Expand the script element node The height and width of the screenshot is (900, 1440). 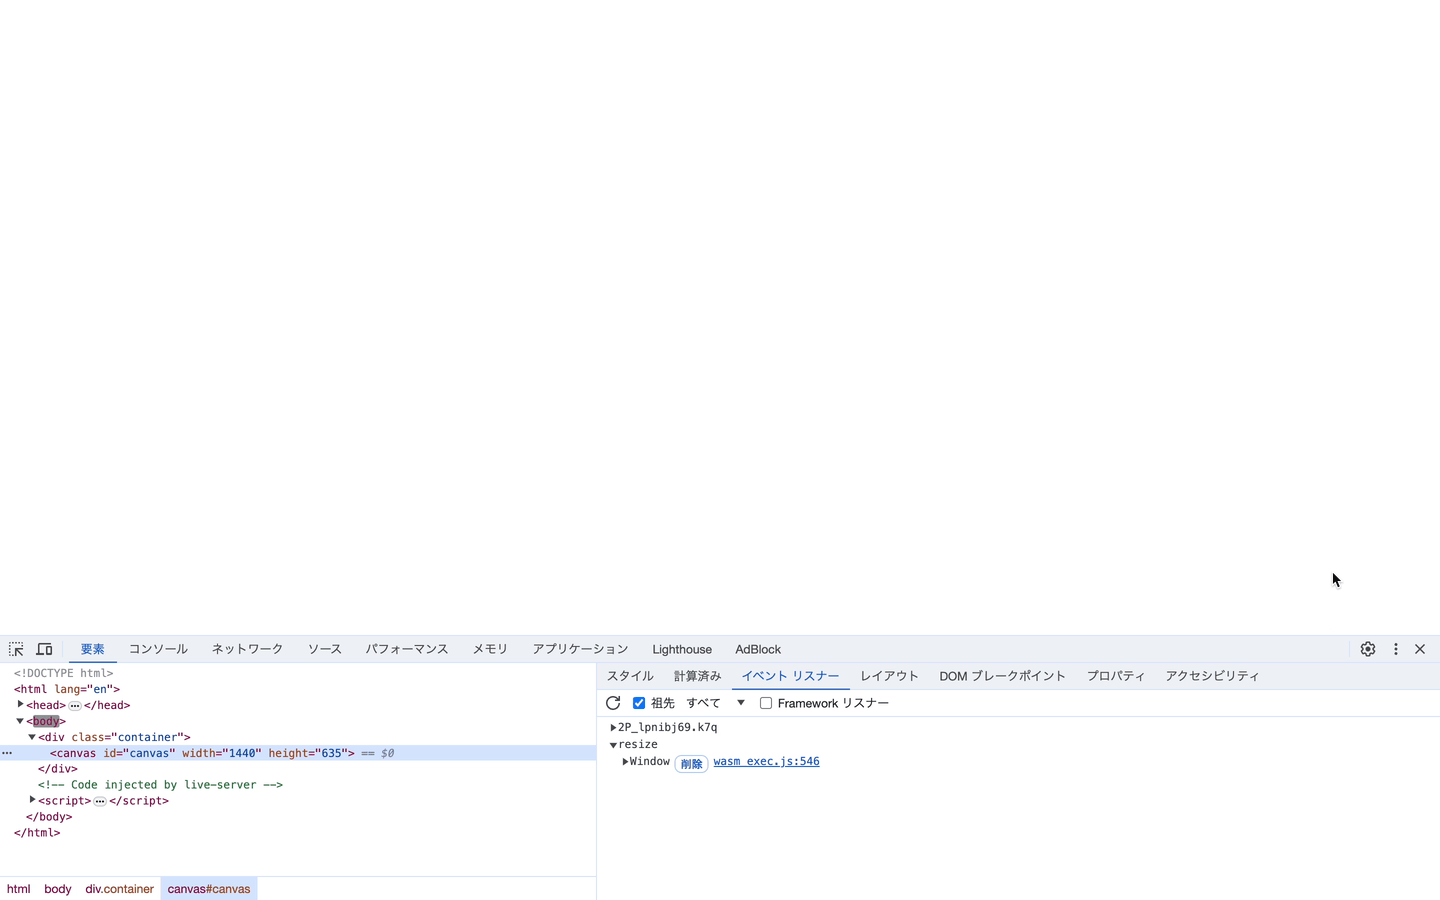pos(32,800)
